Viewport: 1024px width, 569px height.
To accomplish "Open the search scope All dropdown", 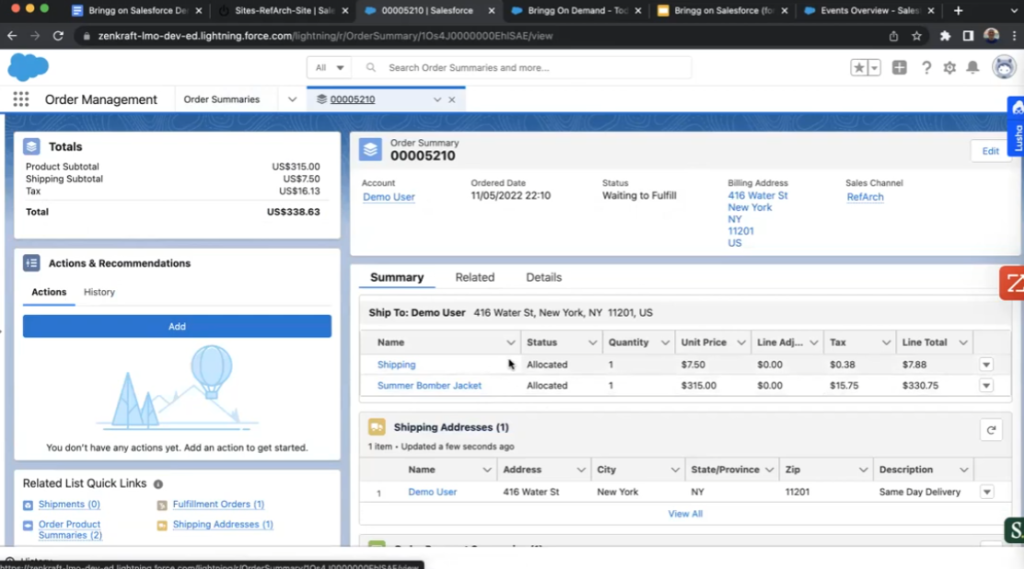I will 329,68.
